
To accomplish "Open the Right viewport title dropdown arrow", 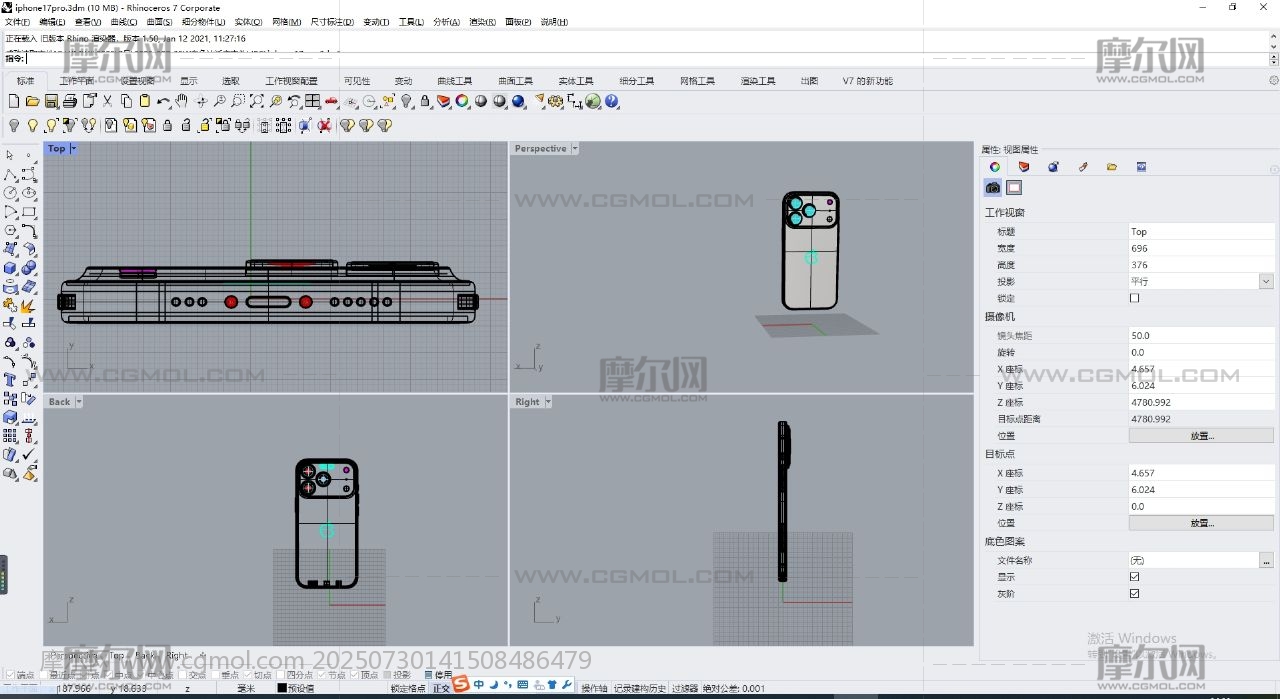I will [x=547, y=402].
